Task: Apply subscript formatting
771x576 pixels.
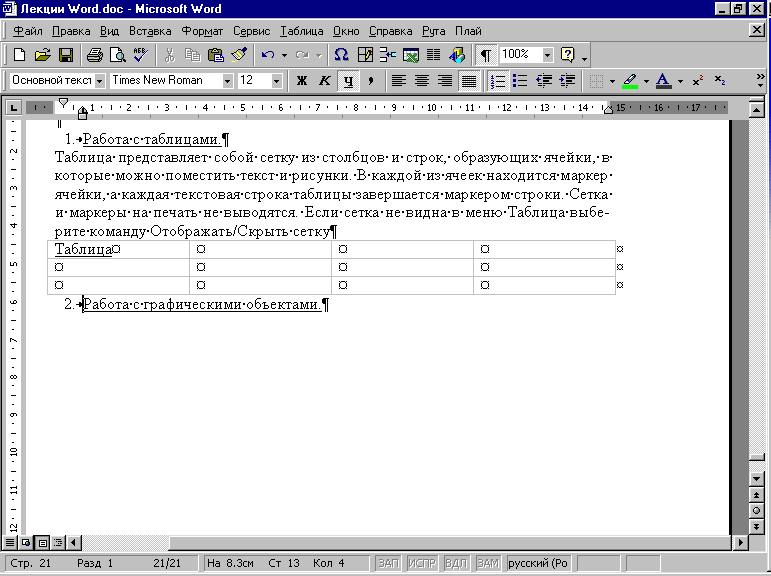Action: point(720,81)
